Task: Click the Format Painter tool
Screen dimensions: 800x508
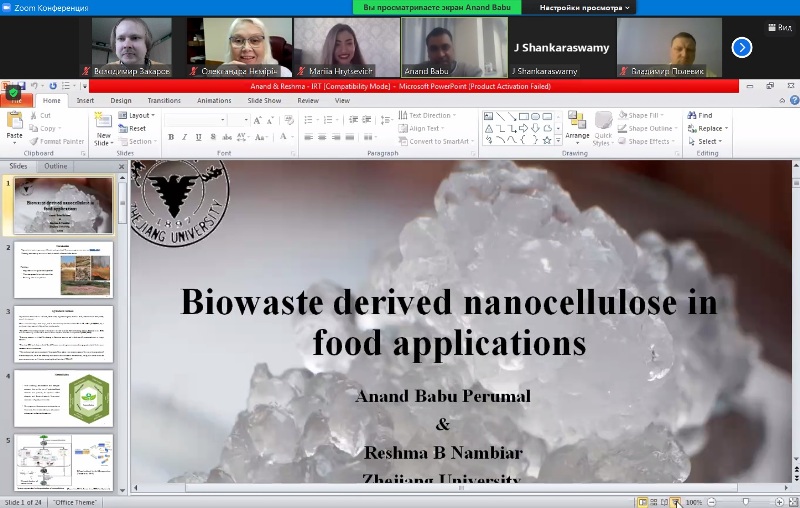Action: (x=57, y=141)
